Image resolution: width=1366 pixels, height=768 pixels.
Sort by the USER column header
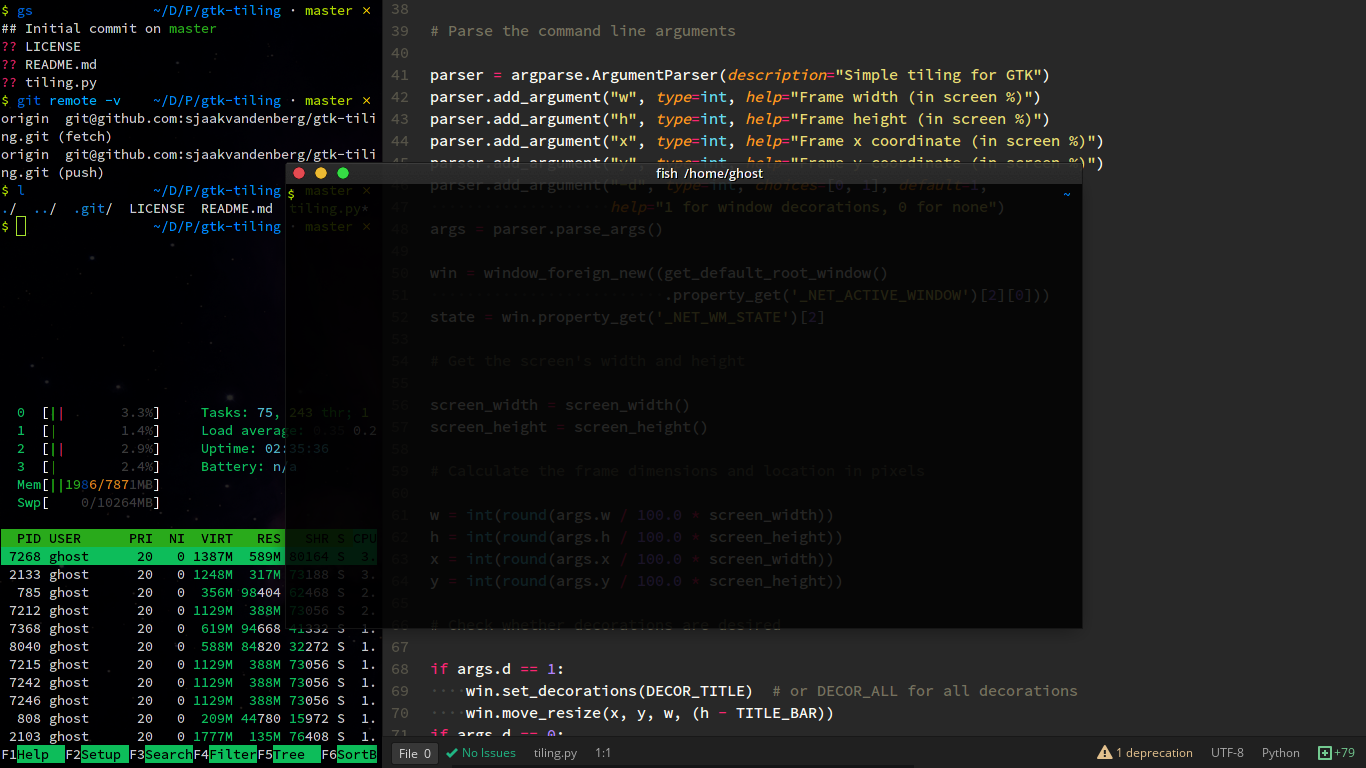(65, 539)
